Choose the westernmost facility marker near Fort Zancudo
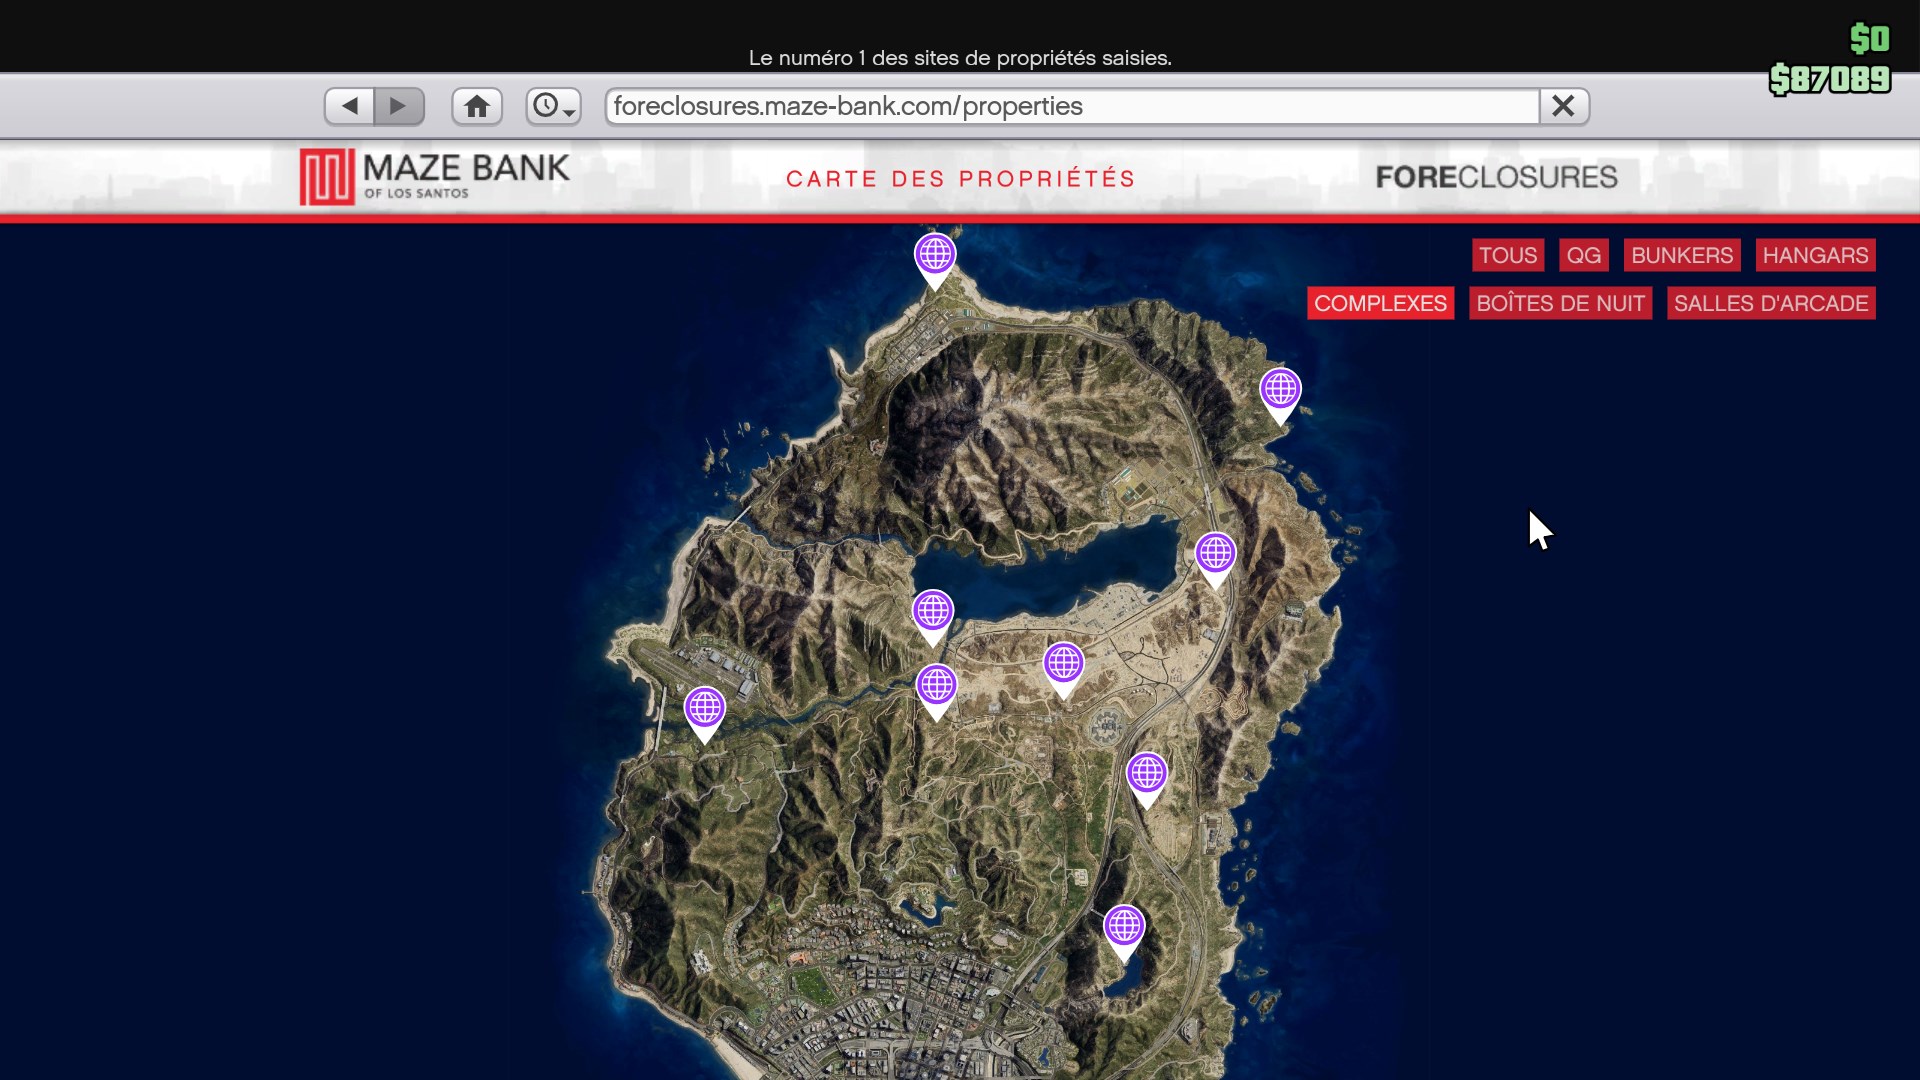The width and height of the screenshot is (1920, 1080). 704,709
